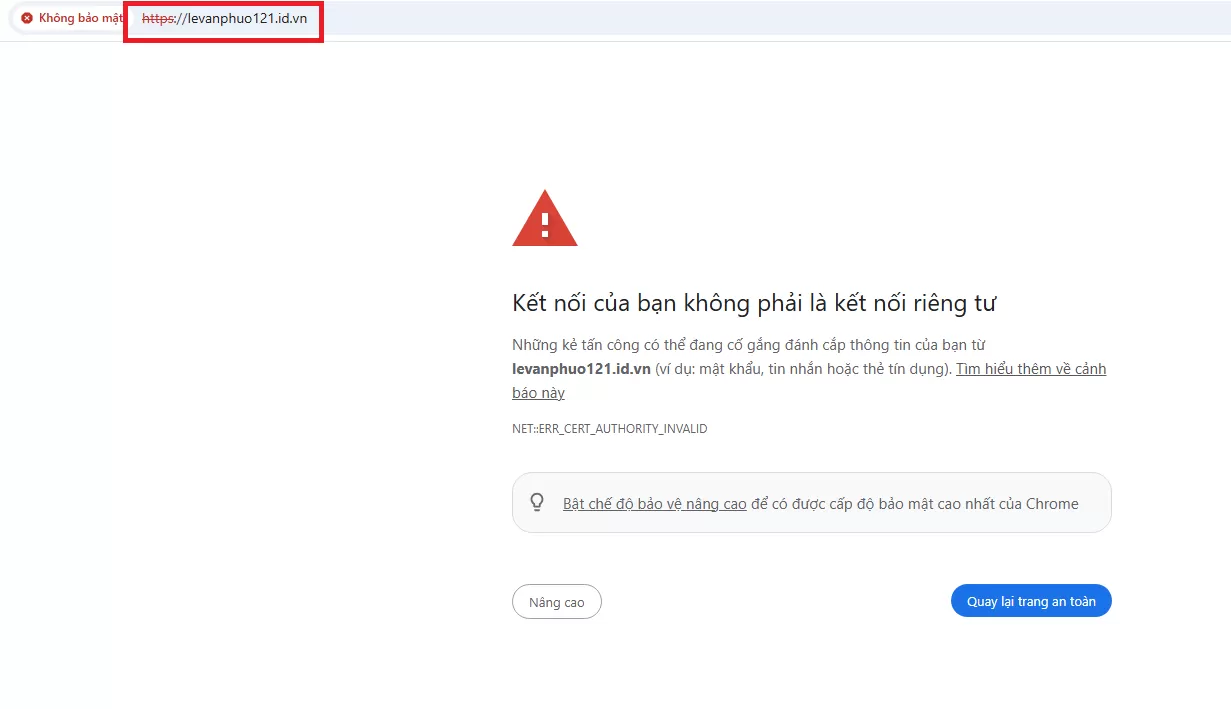Click the lightbulb icon in the tip box
This screenshot has width=1231, height=709.
point(537,502)
